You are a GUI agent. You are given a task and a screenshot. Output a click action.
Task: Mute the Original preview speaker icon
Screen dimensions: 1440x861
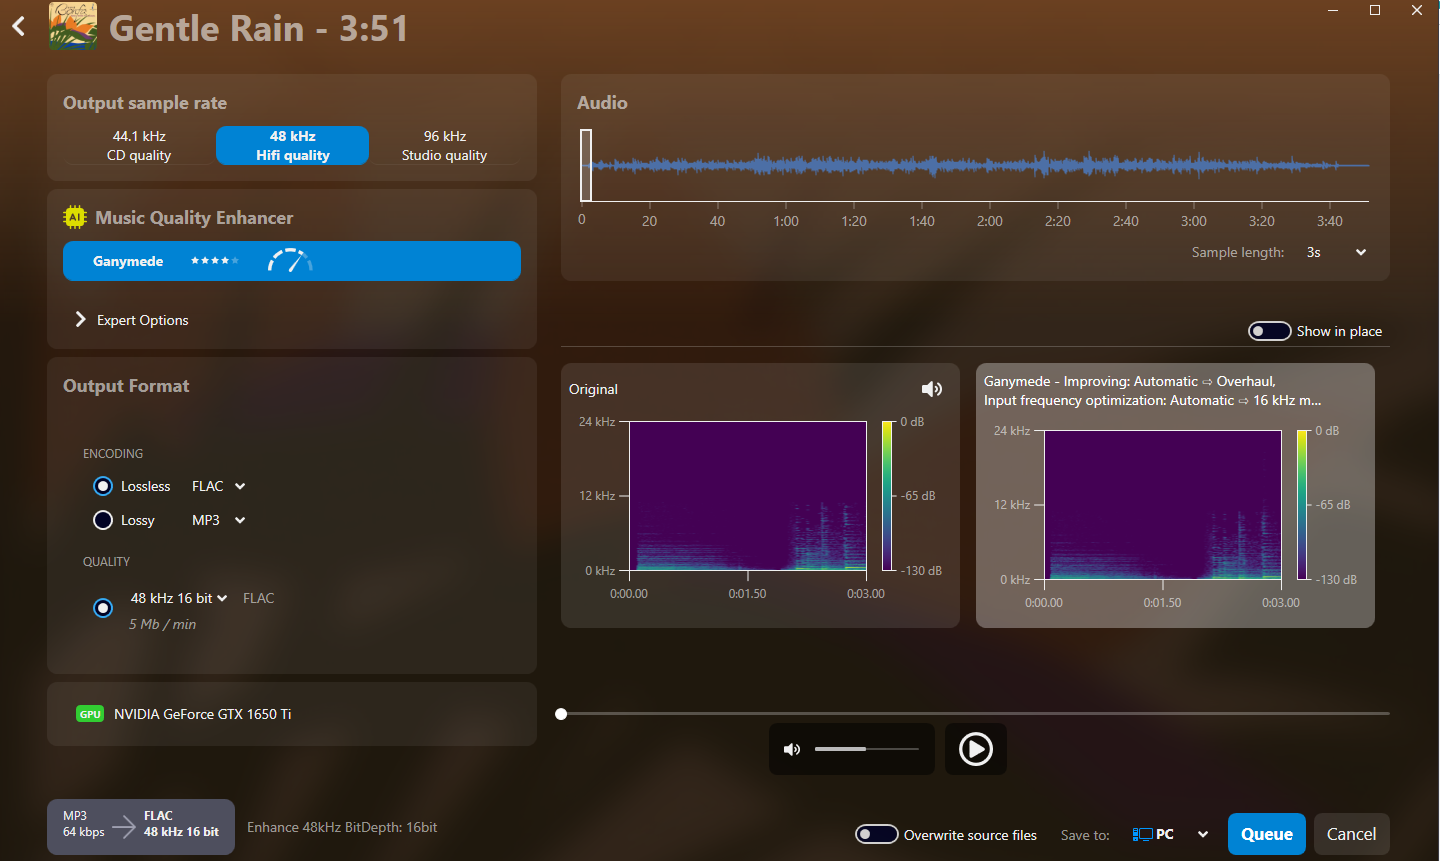[931, 388]
